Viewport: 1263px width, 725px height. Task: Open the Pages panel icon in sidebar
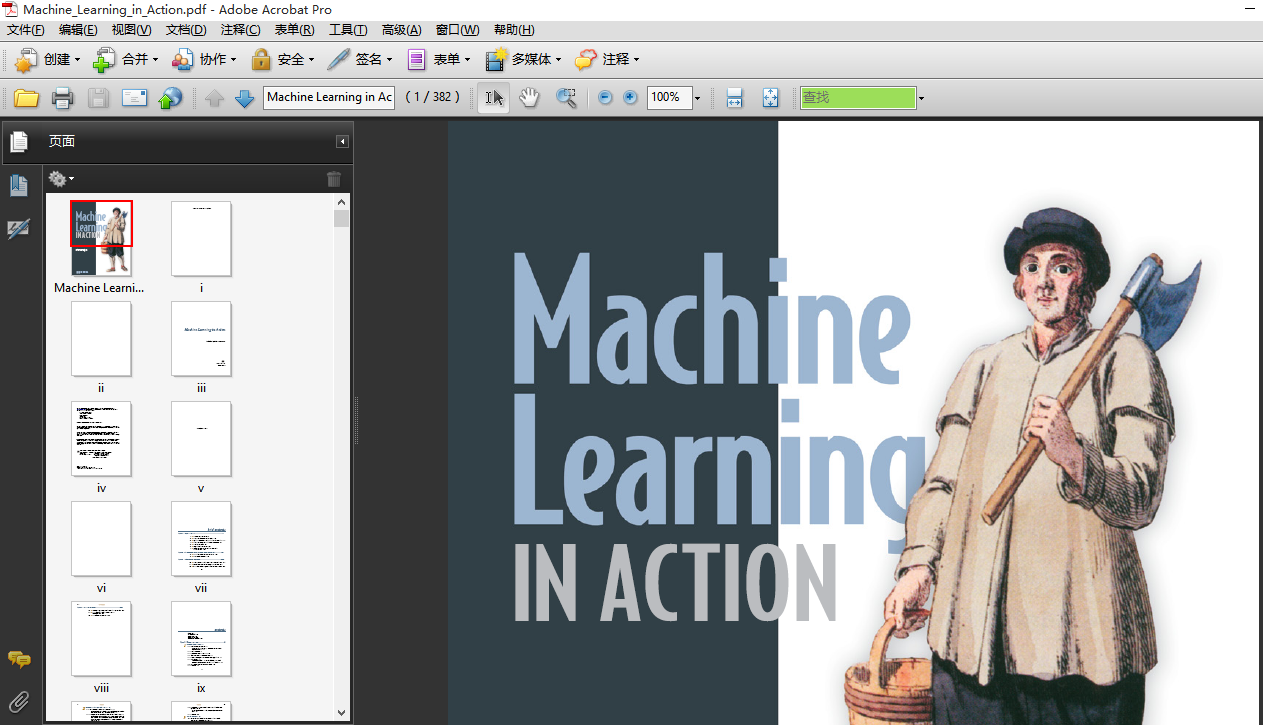click(x=18, y=142)
